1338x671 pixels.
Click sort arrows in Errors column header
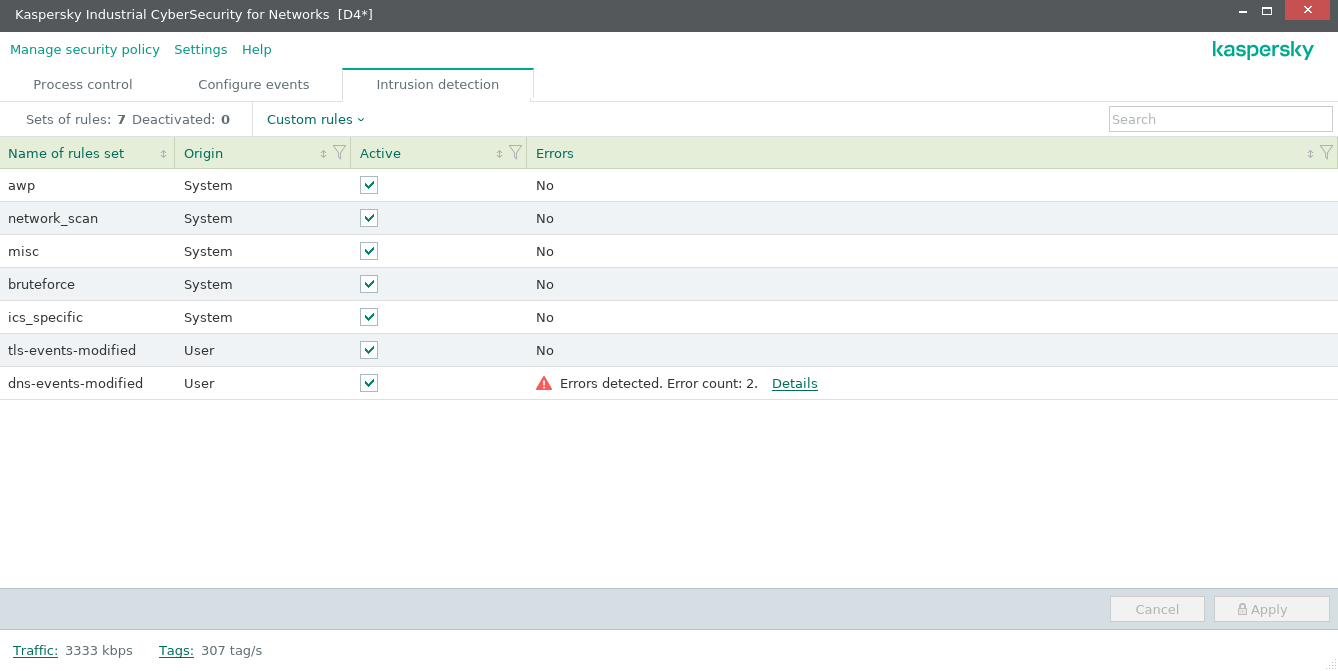pos(1310,154)
